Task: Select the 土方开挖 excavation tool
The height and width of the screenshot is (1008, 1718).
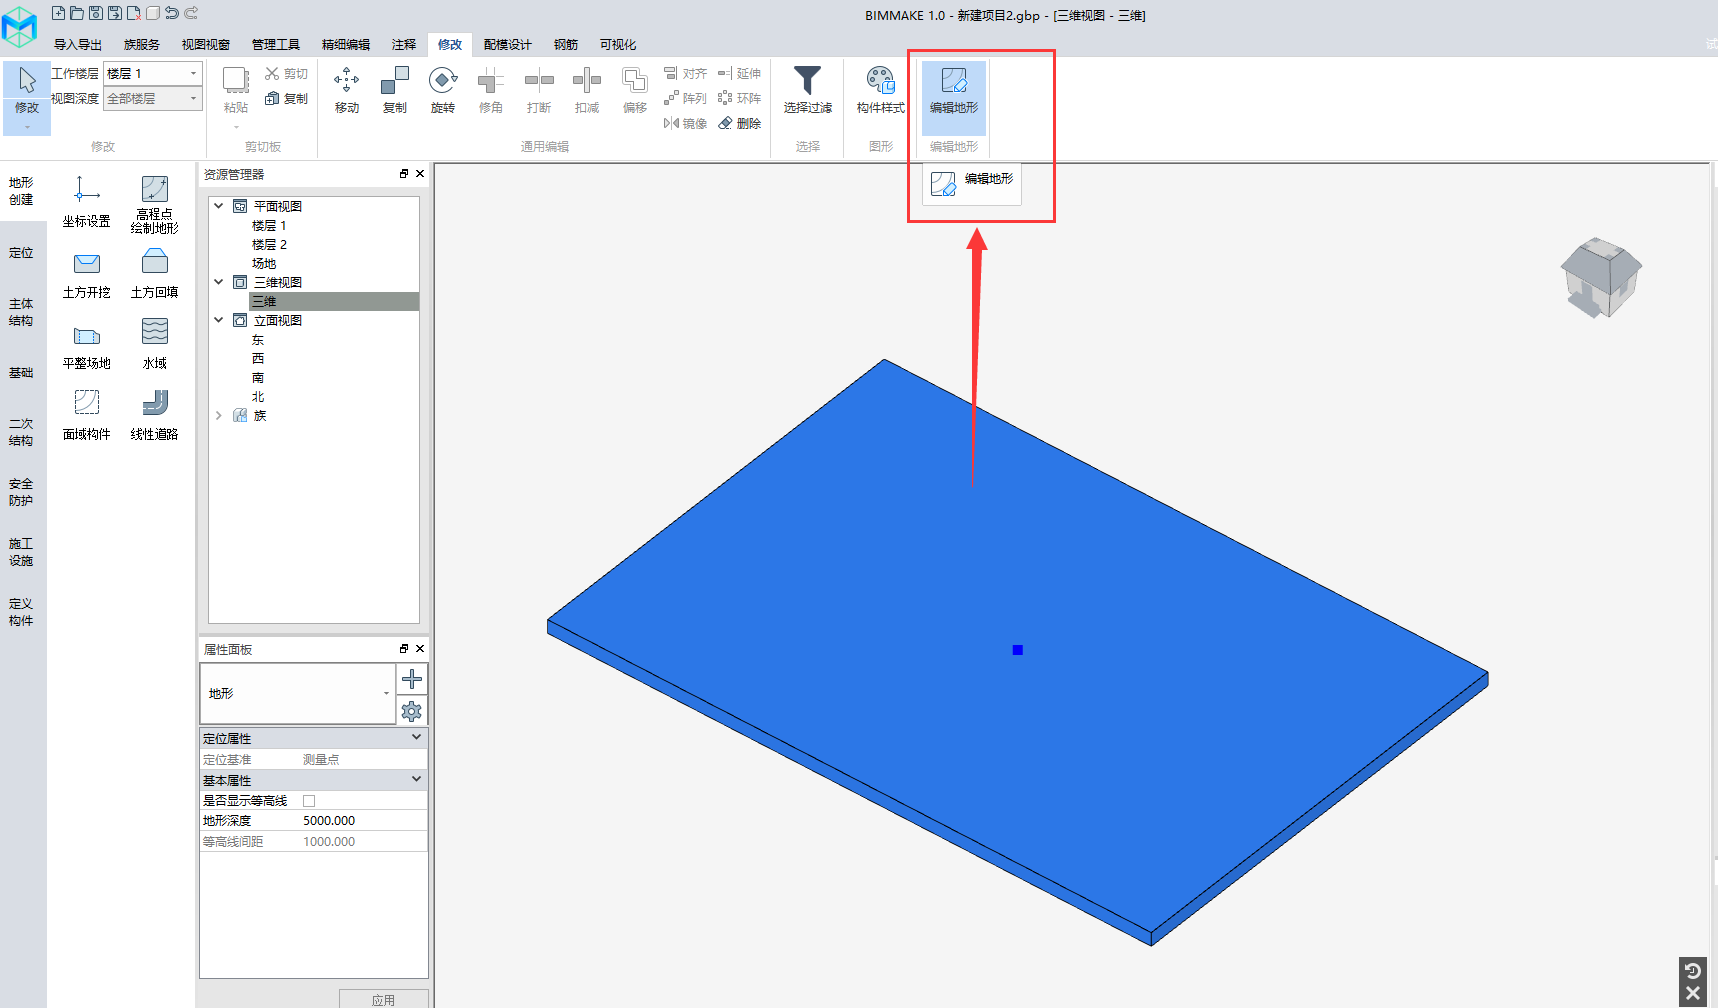Action: click(87, 275)
